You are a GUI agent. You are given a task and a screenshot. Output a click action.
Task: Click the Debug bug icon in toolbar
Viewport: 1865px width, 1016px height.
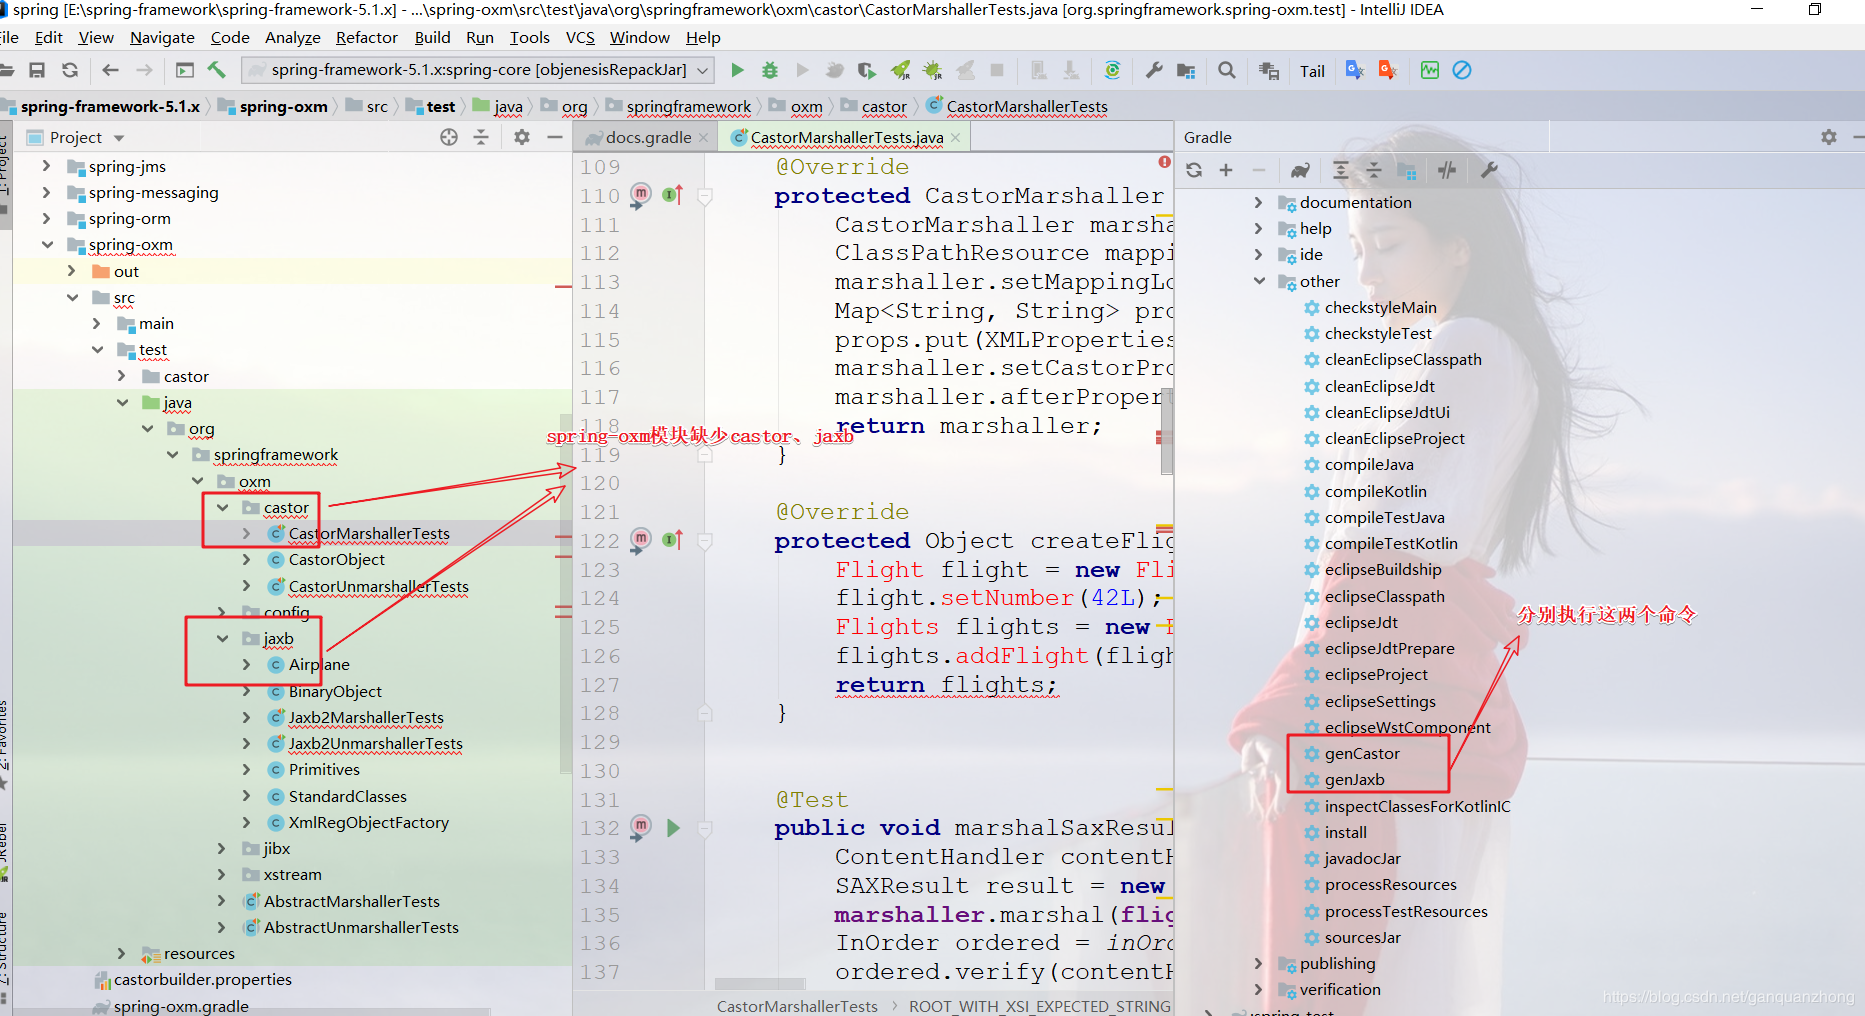(x=770, y=70)
